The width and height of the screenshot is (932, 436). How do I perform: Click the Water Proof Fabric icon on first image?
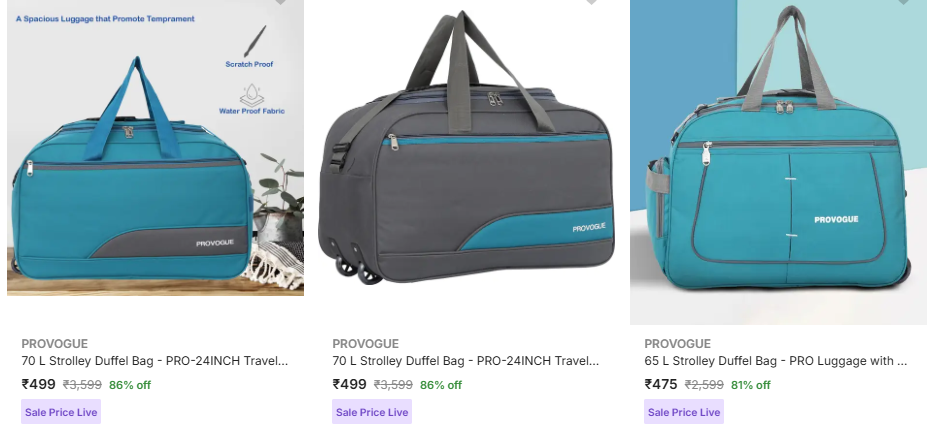coord(252,95)
